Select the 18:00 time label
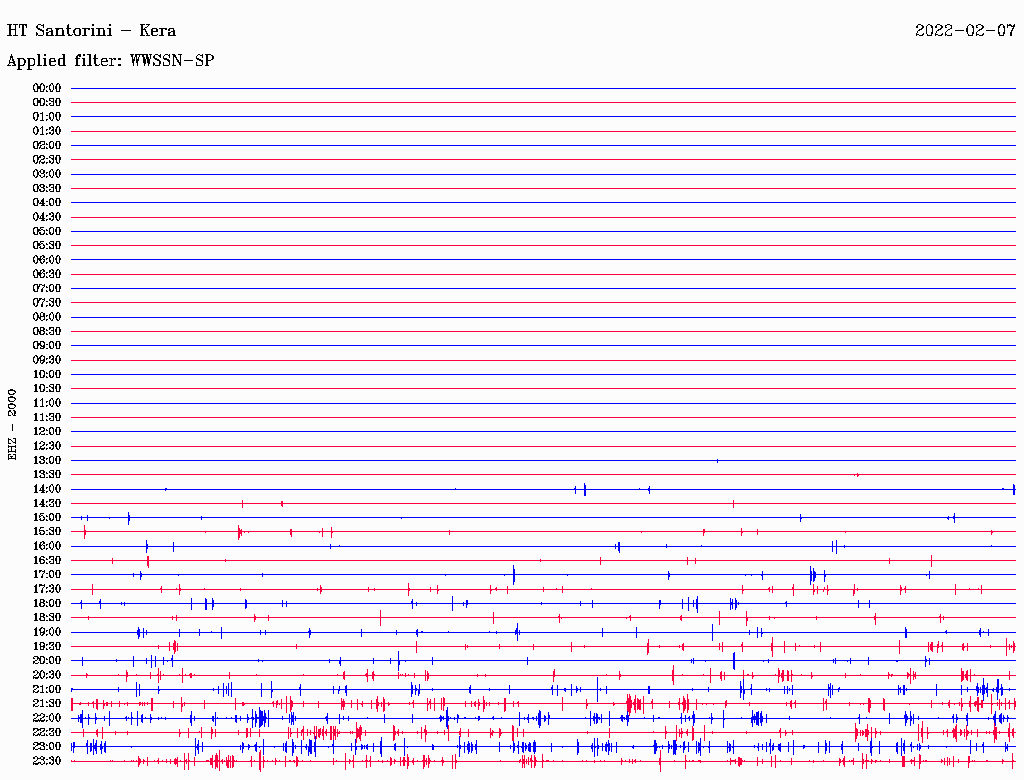The width and height of the screenshot is (1024, 780). click(46, 603)
